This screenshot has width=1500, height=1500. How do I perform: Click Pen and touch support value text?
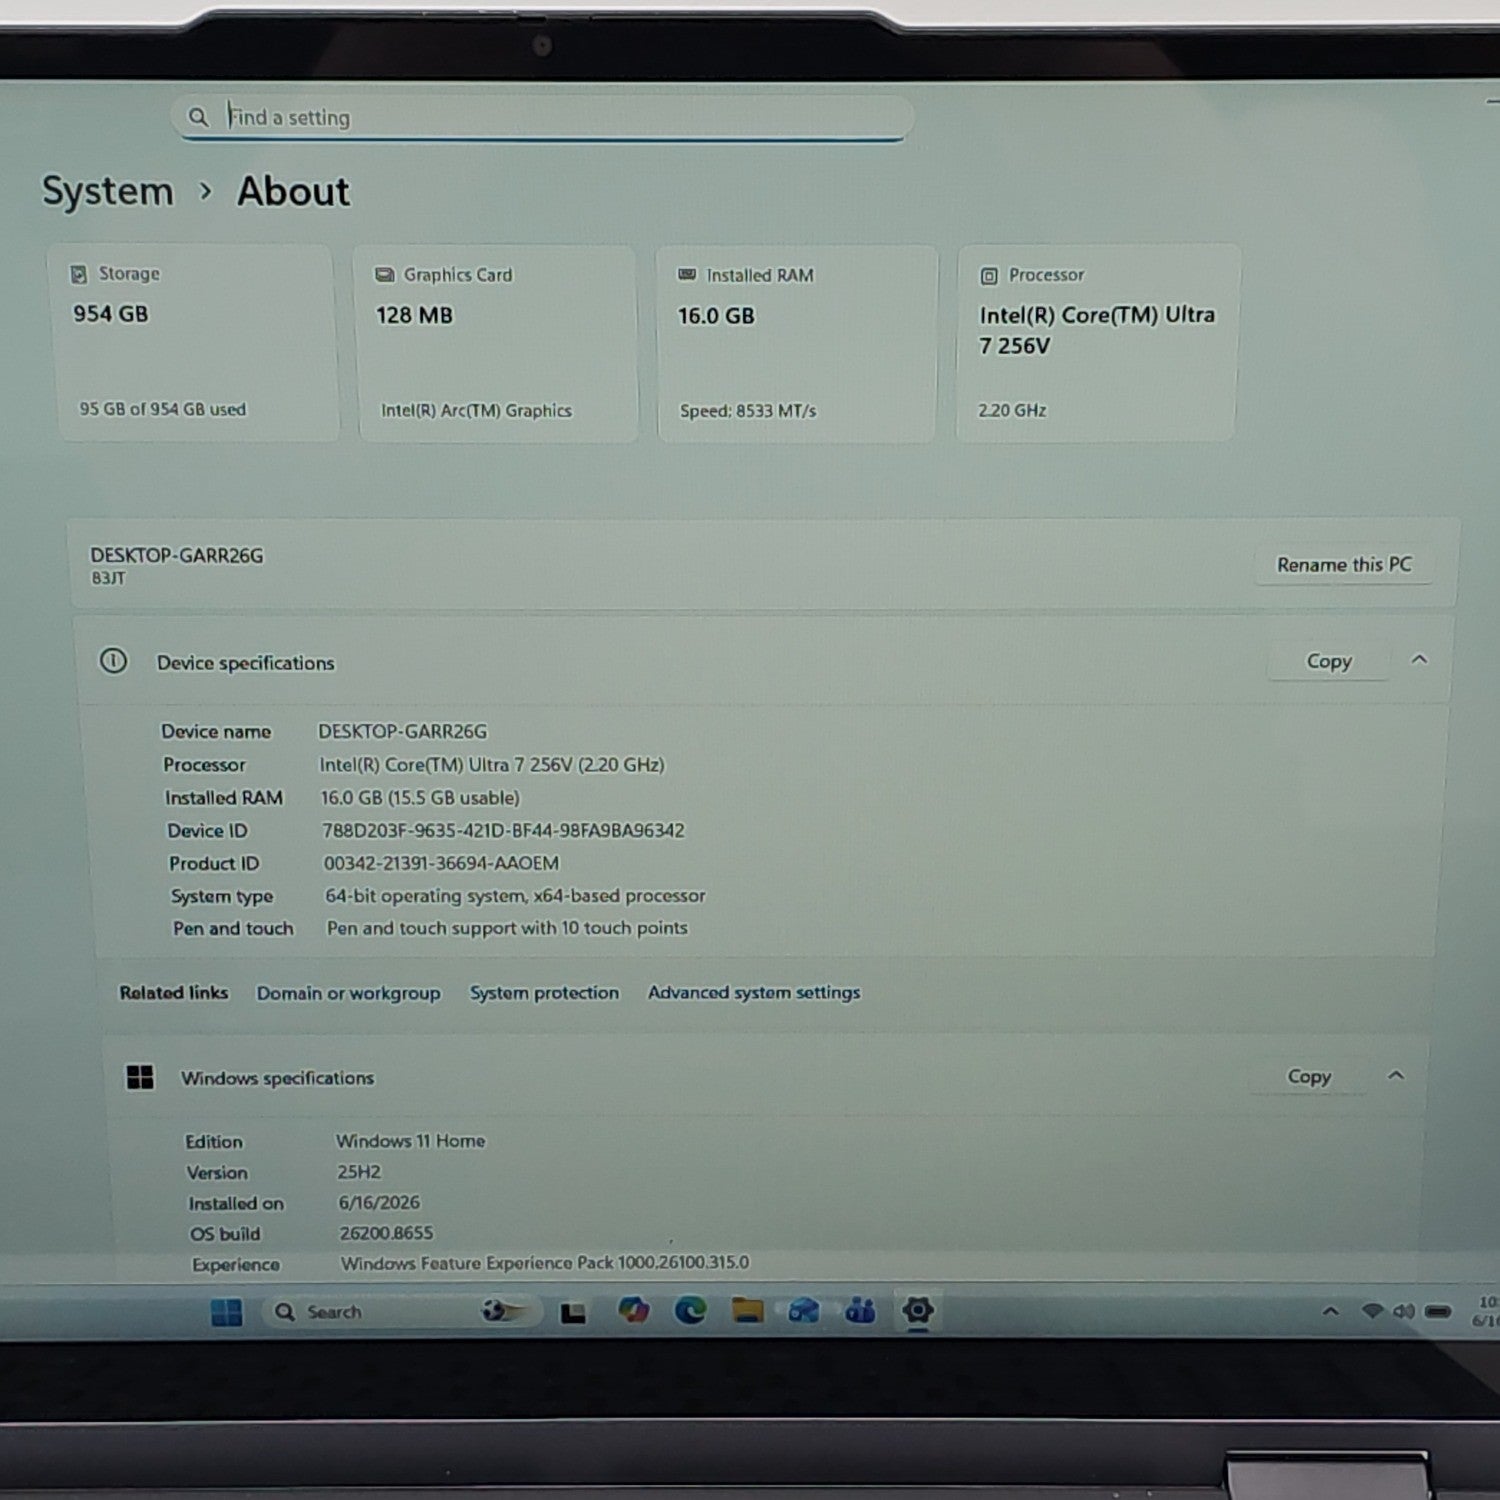[x=507, y=928]
